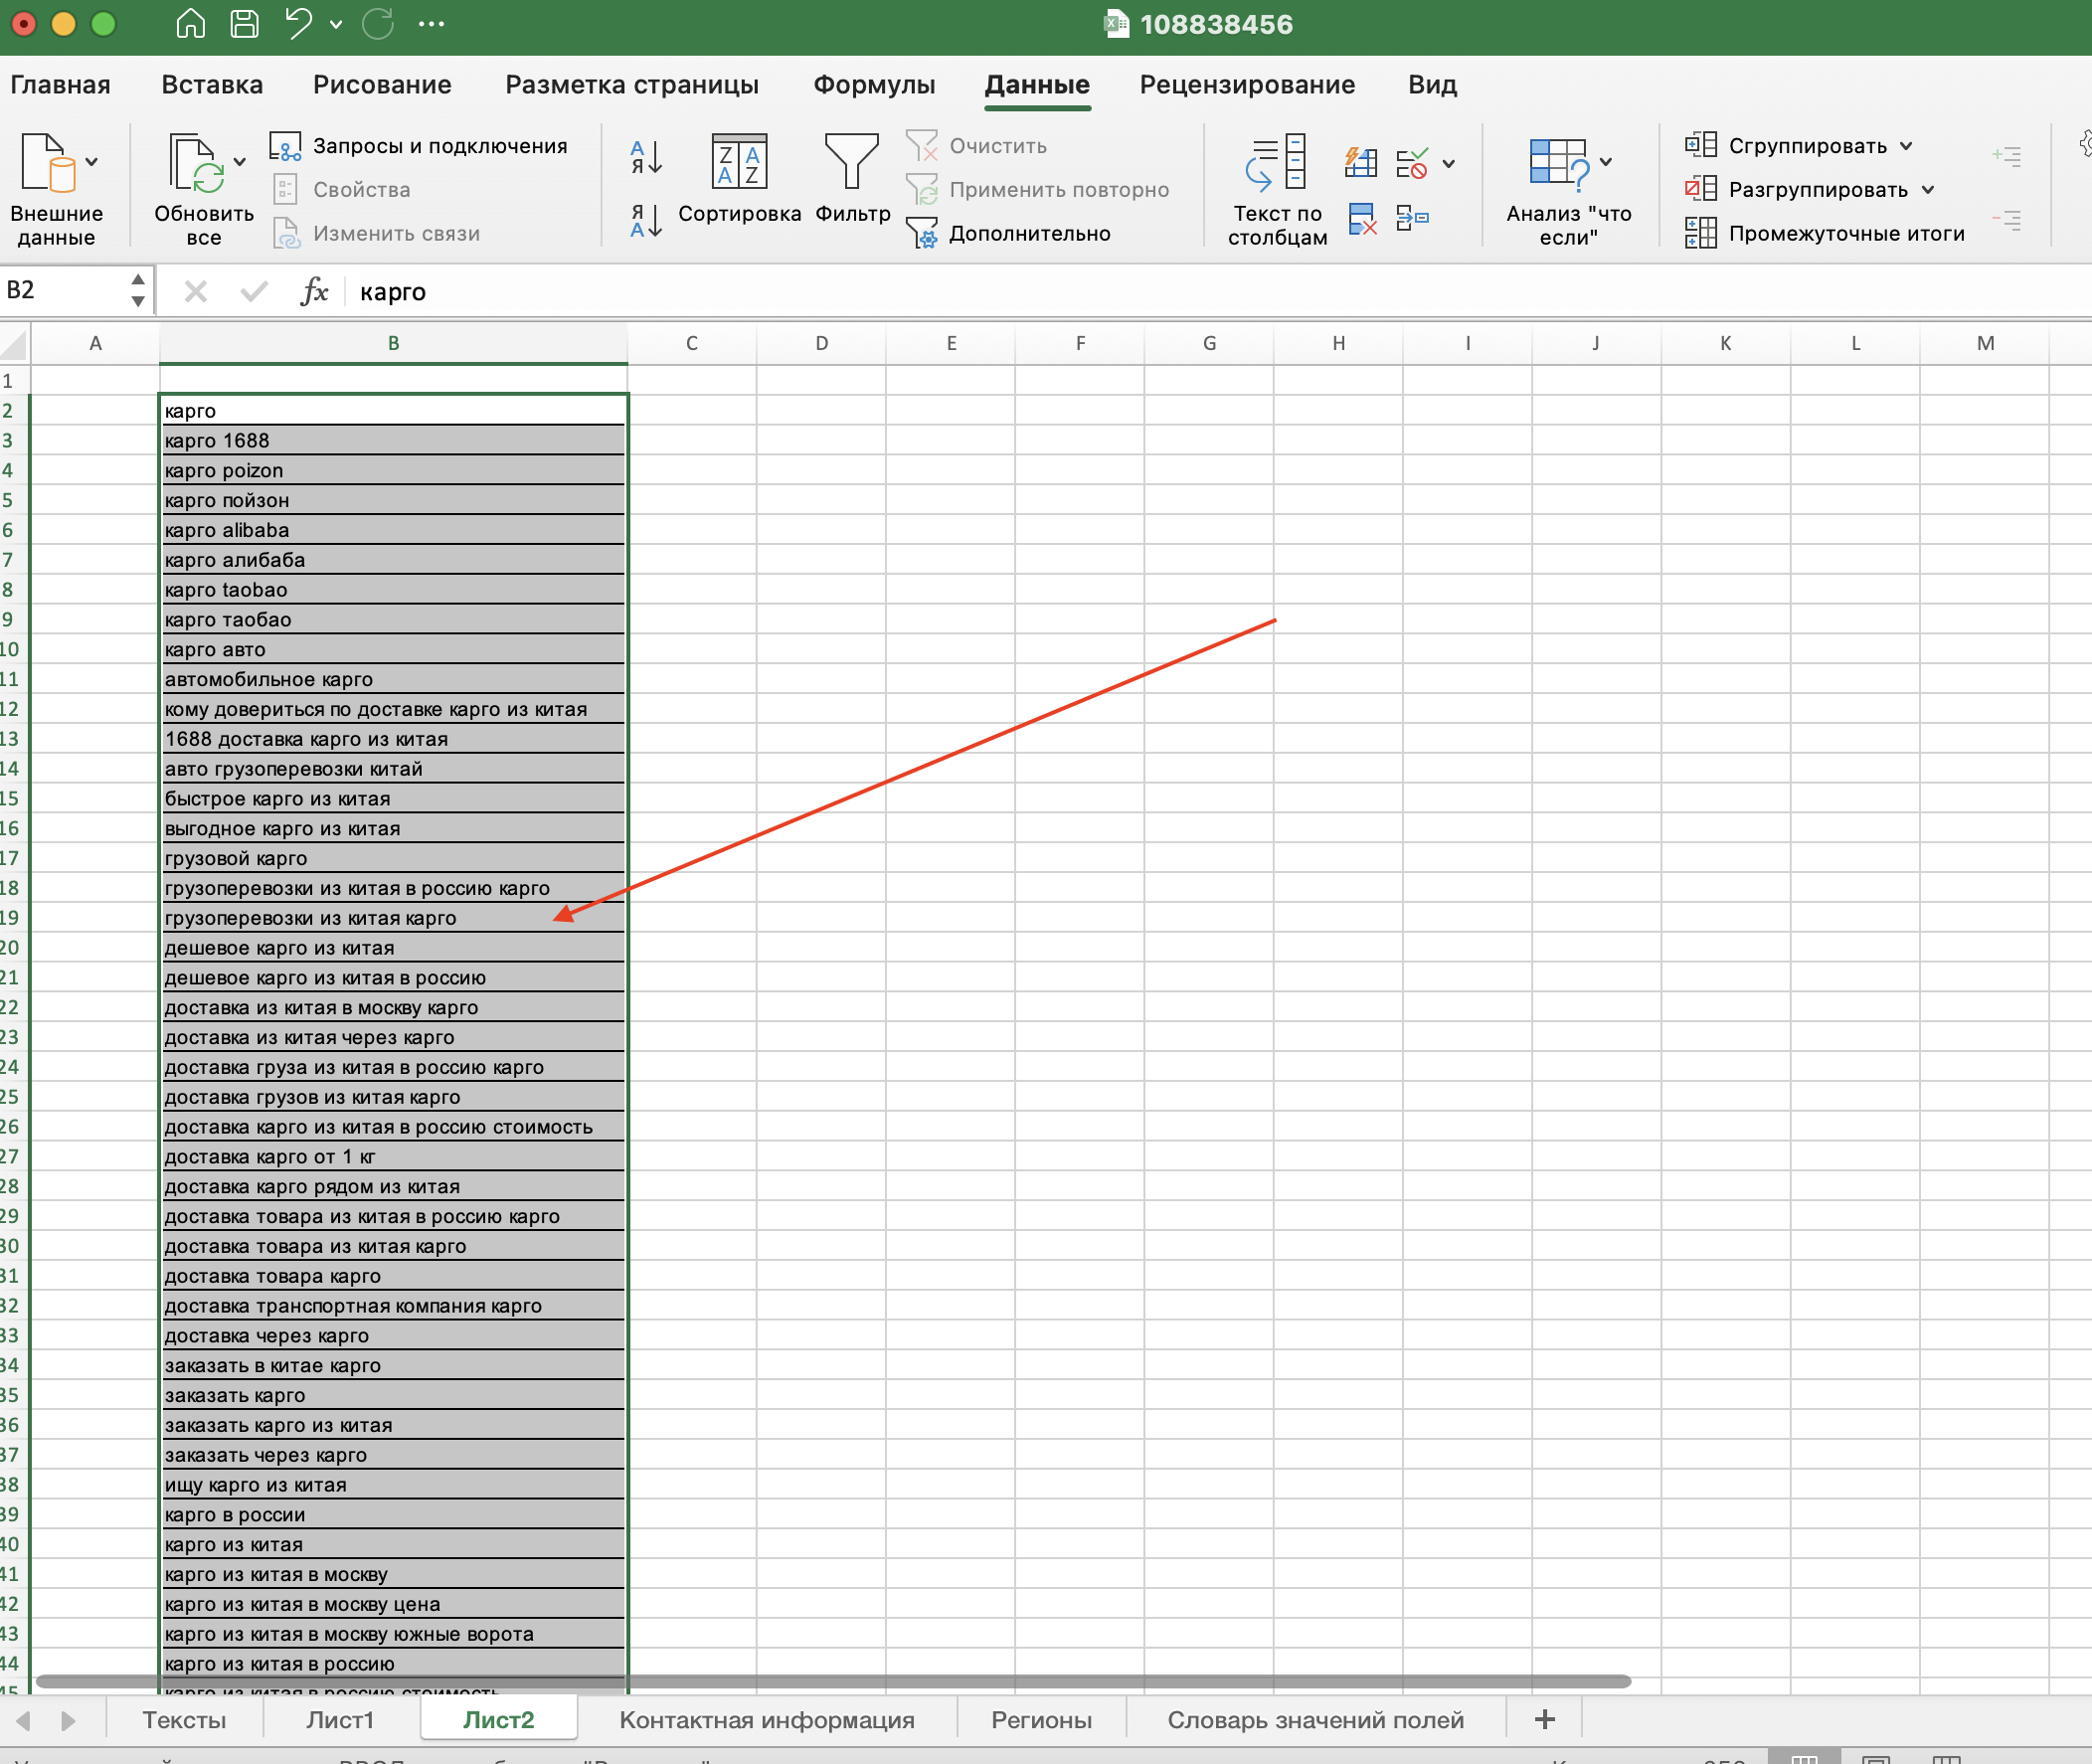Viewport: 2092px width, 1764px height.
Task: Open the Внешние данные menu
Action: click(56, 190)
